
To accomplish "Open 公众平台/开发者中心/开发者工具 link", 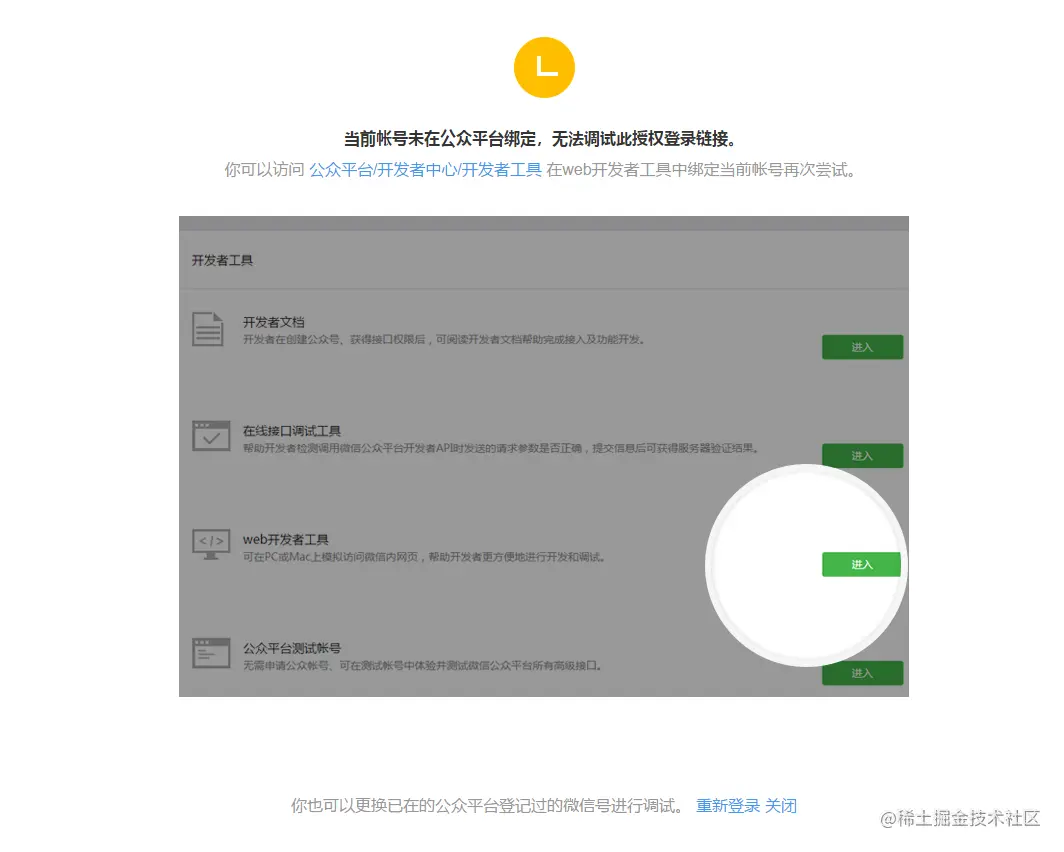I will click(x=425, y=170).
